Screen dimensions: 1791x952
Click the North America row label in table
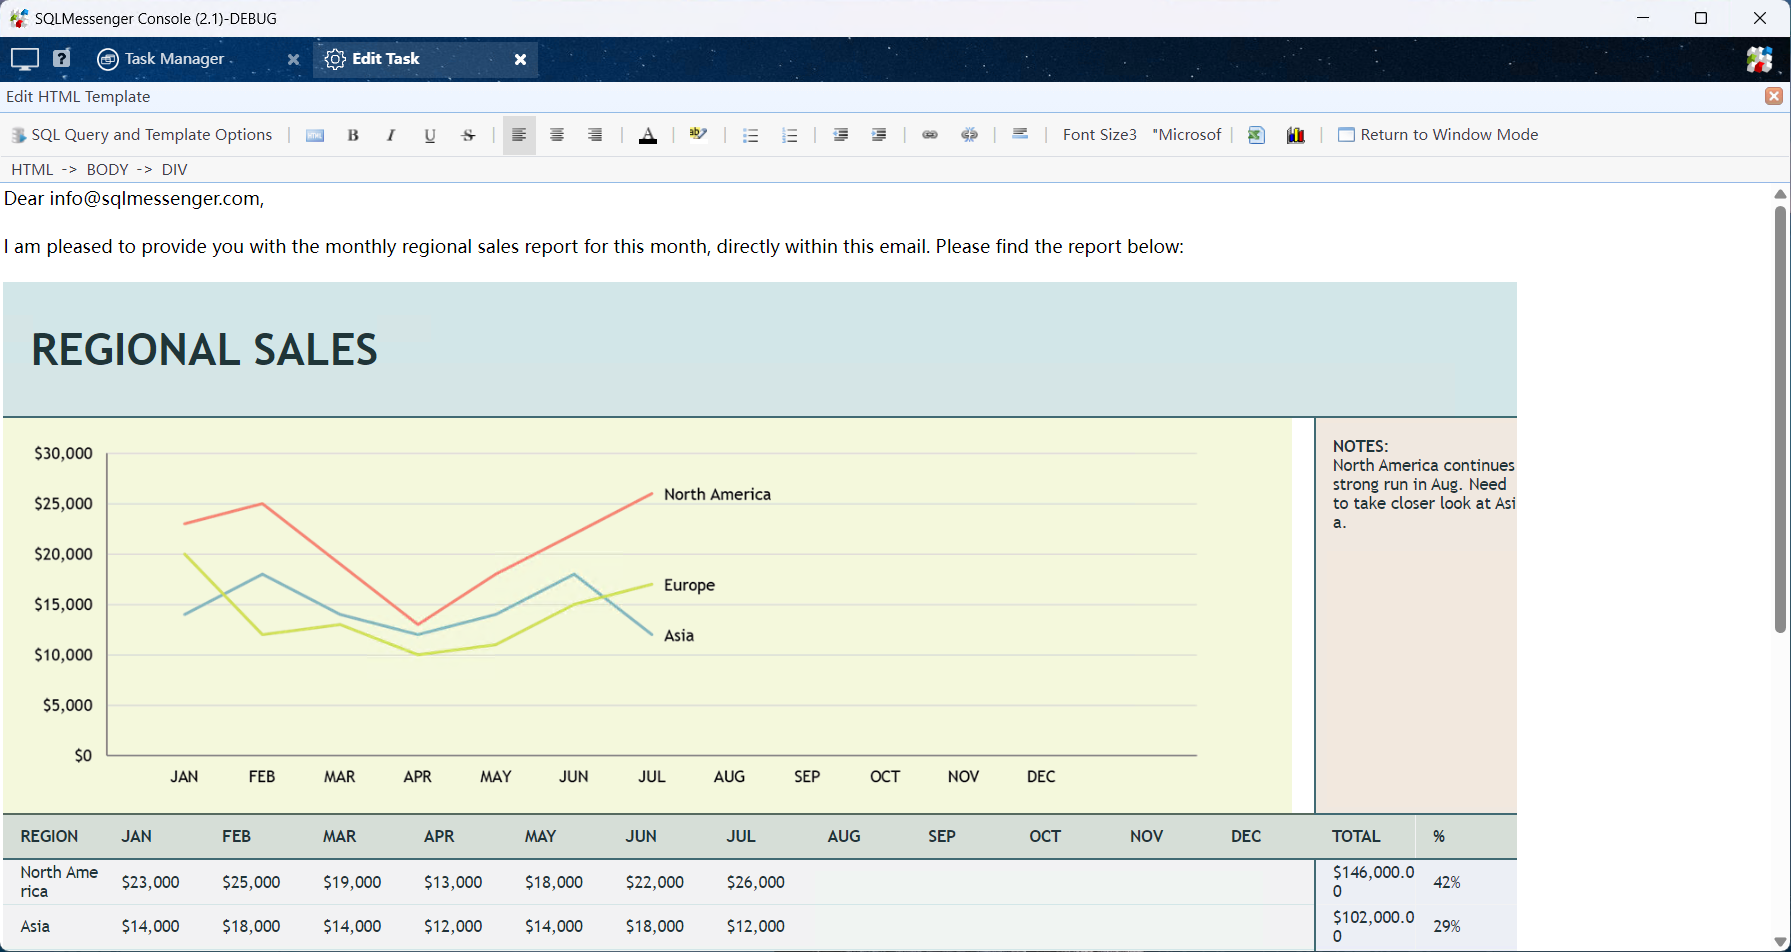[x=59, y=881]
